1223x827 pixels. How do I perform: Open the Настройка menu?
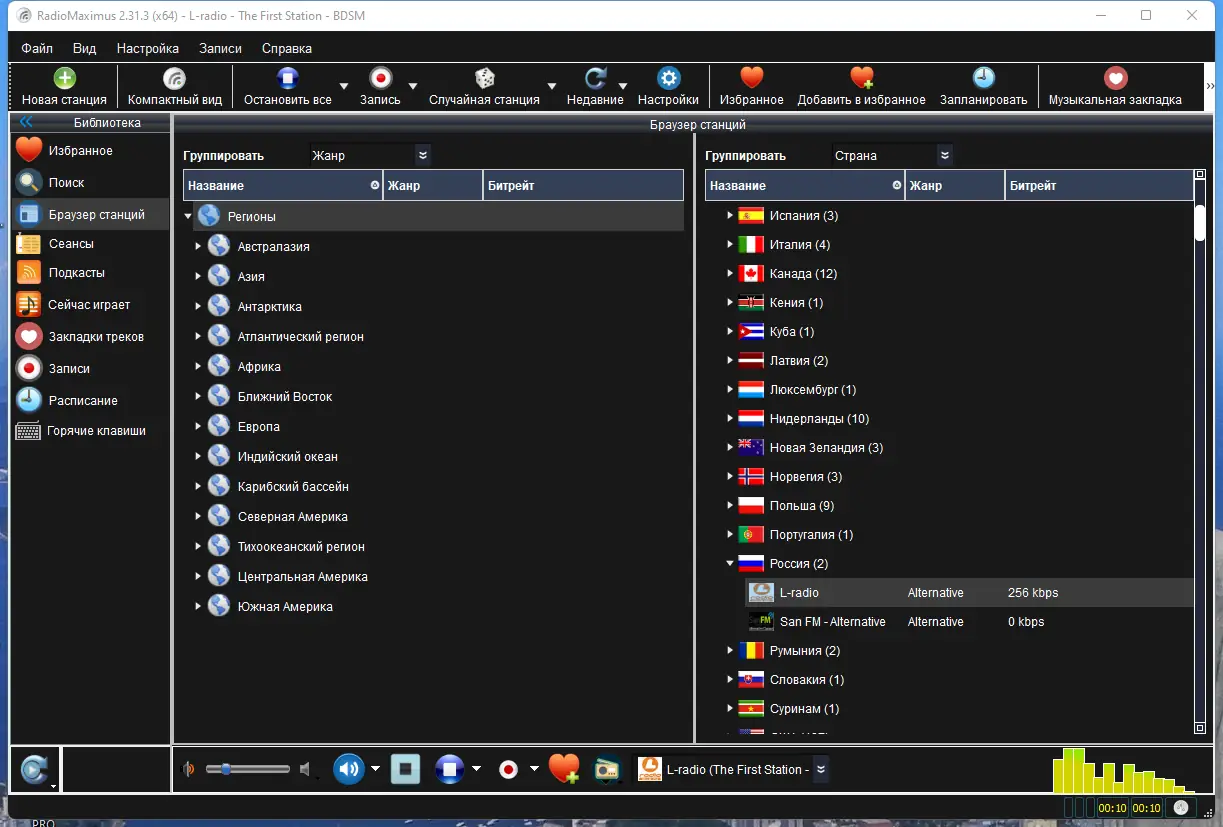pyautogui.click(x=148, y=48)
